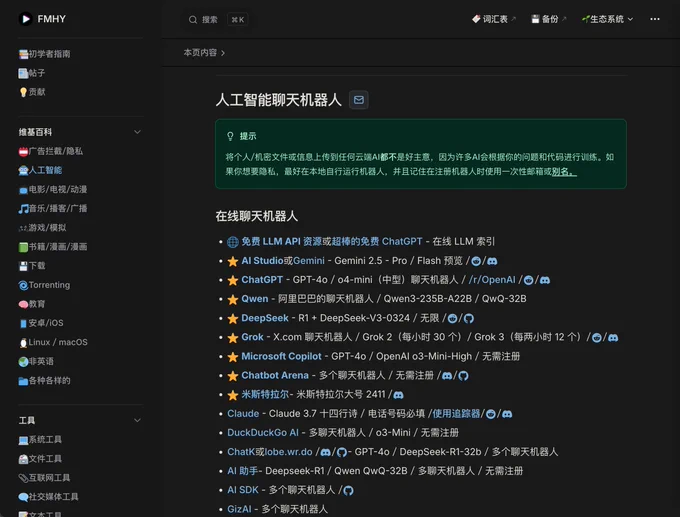This screenshot has height=517, width=680.
Task: Open 系统工具 sidebar item
Action: coord(40,439)
